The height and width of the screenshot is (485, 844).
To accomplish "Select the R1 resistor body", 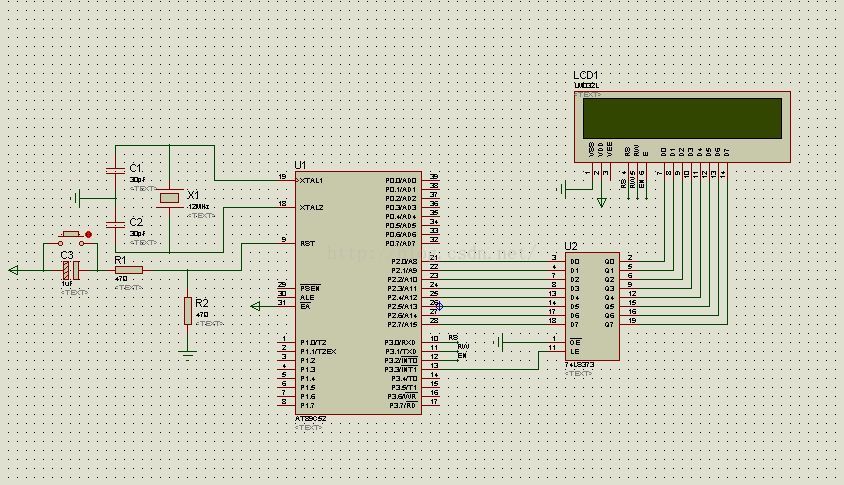I will (129, 270).
